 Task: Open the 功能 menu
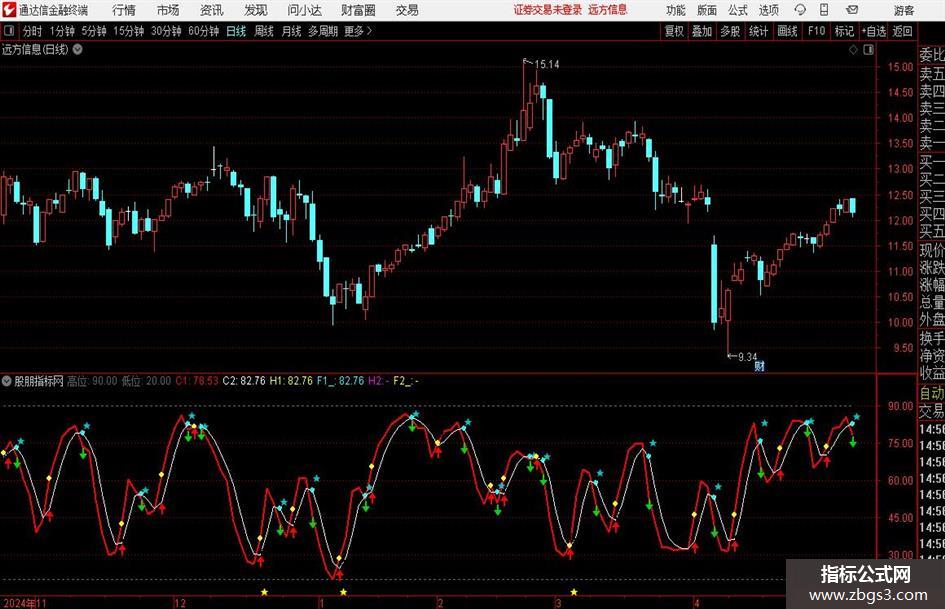(676, 10)
